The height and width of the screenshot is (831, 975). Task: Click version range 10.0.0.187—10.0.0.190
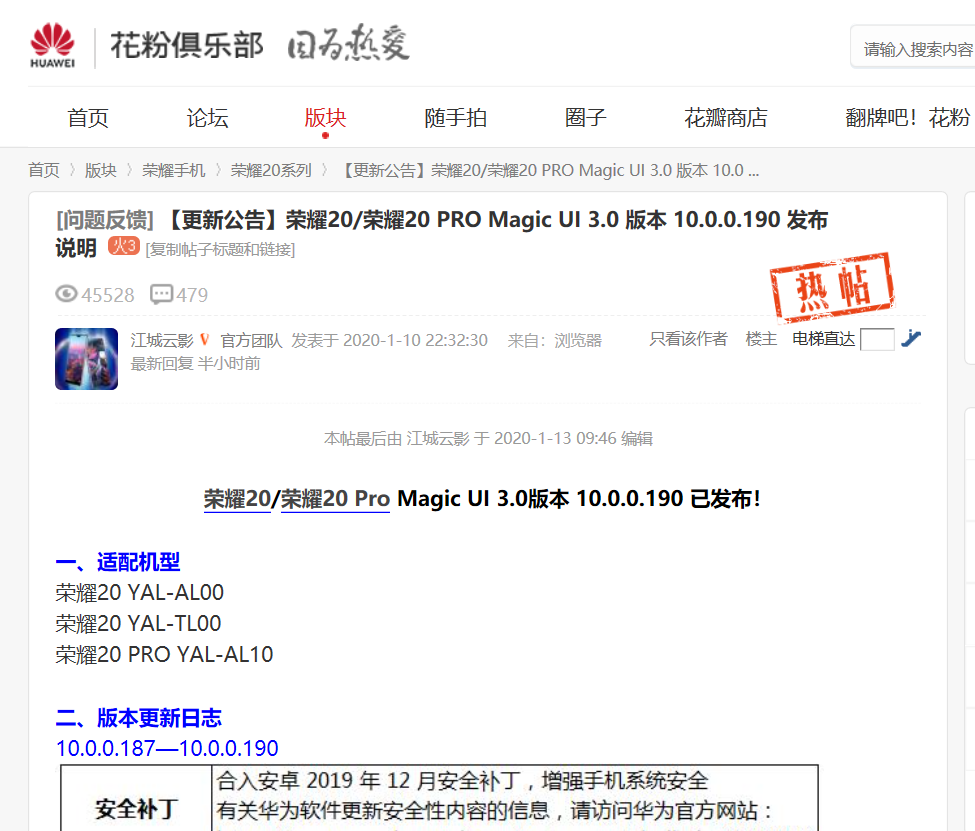(167, 748)
